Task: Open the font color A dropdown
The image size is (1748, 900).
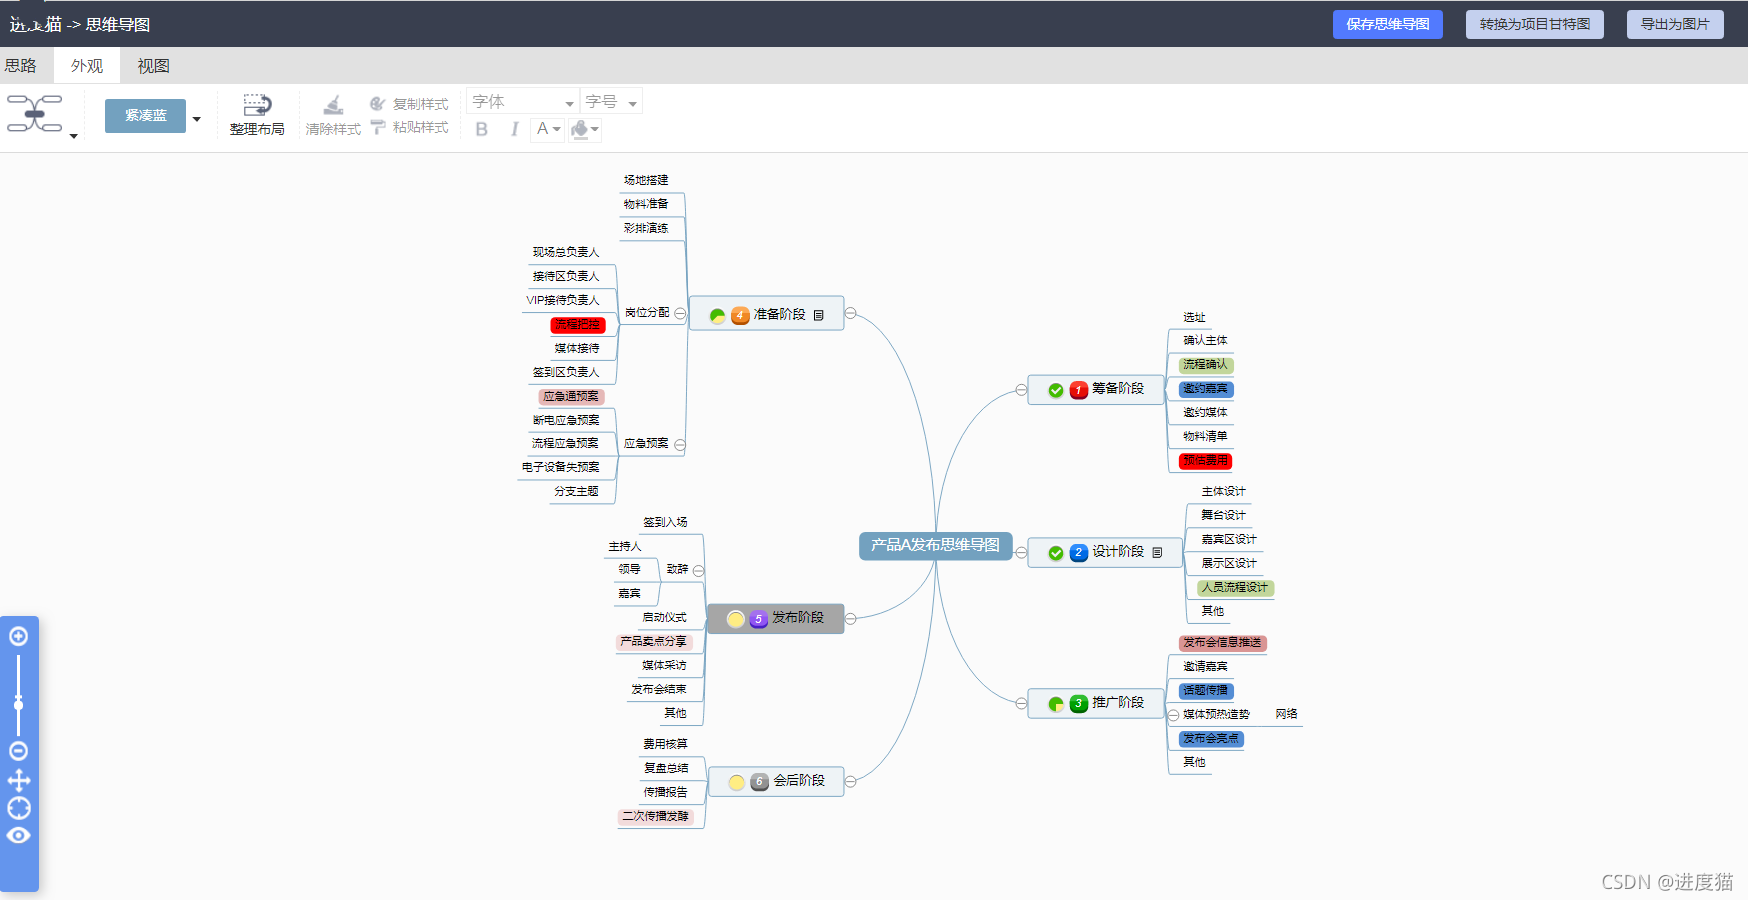Action: (548, 129)
